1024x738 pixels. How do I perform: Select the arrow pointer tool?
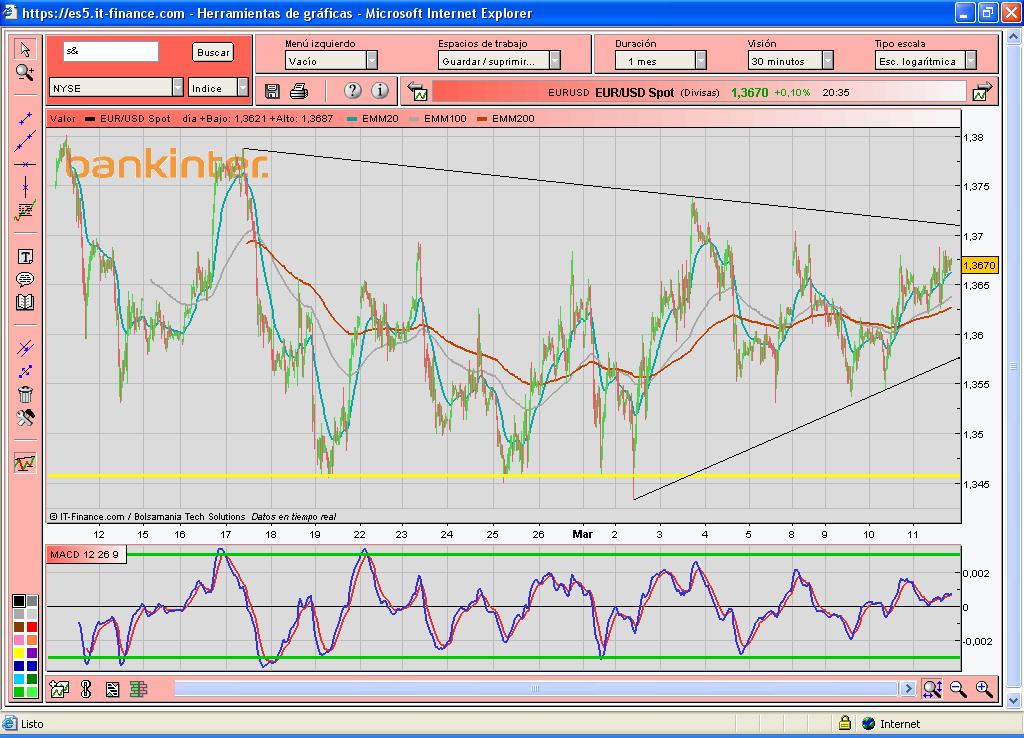(x=25, y=50)
